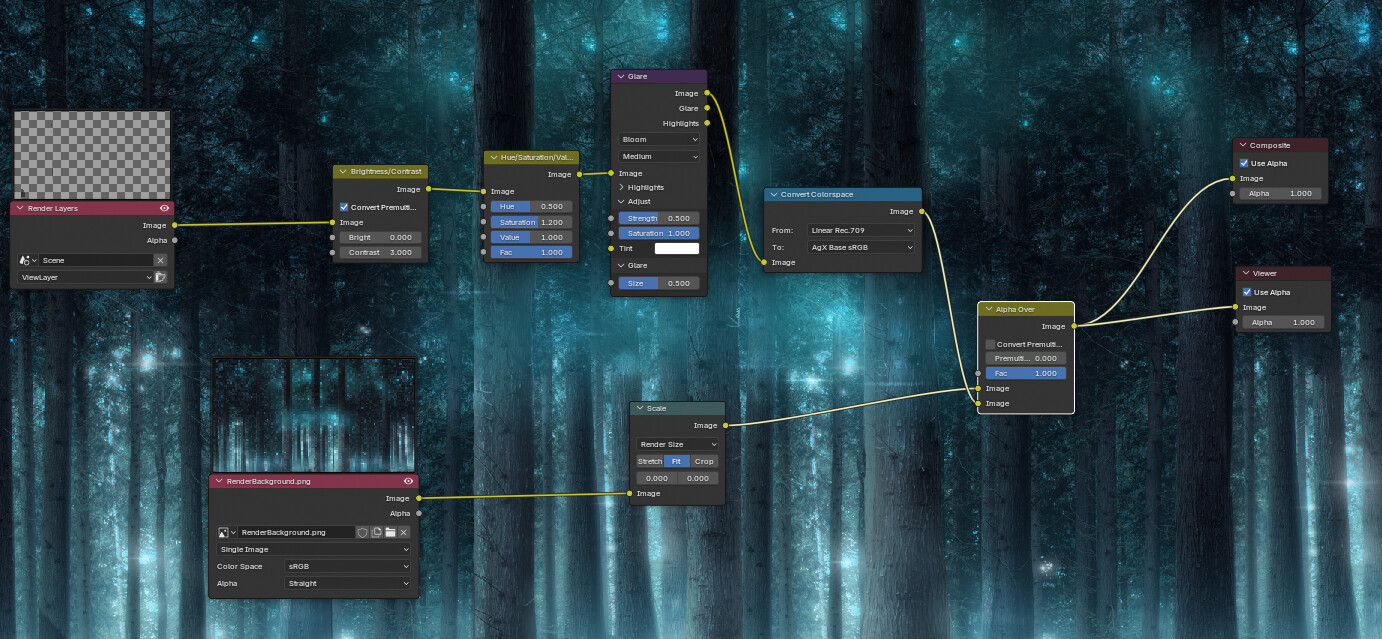Click the Render Layers Alpha output socket
The width and height of the screenshot is (1382, 639).
tap(174, 240)
